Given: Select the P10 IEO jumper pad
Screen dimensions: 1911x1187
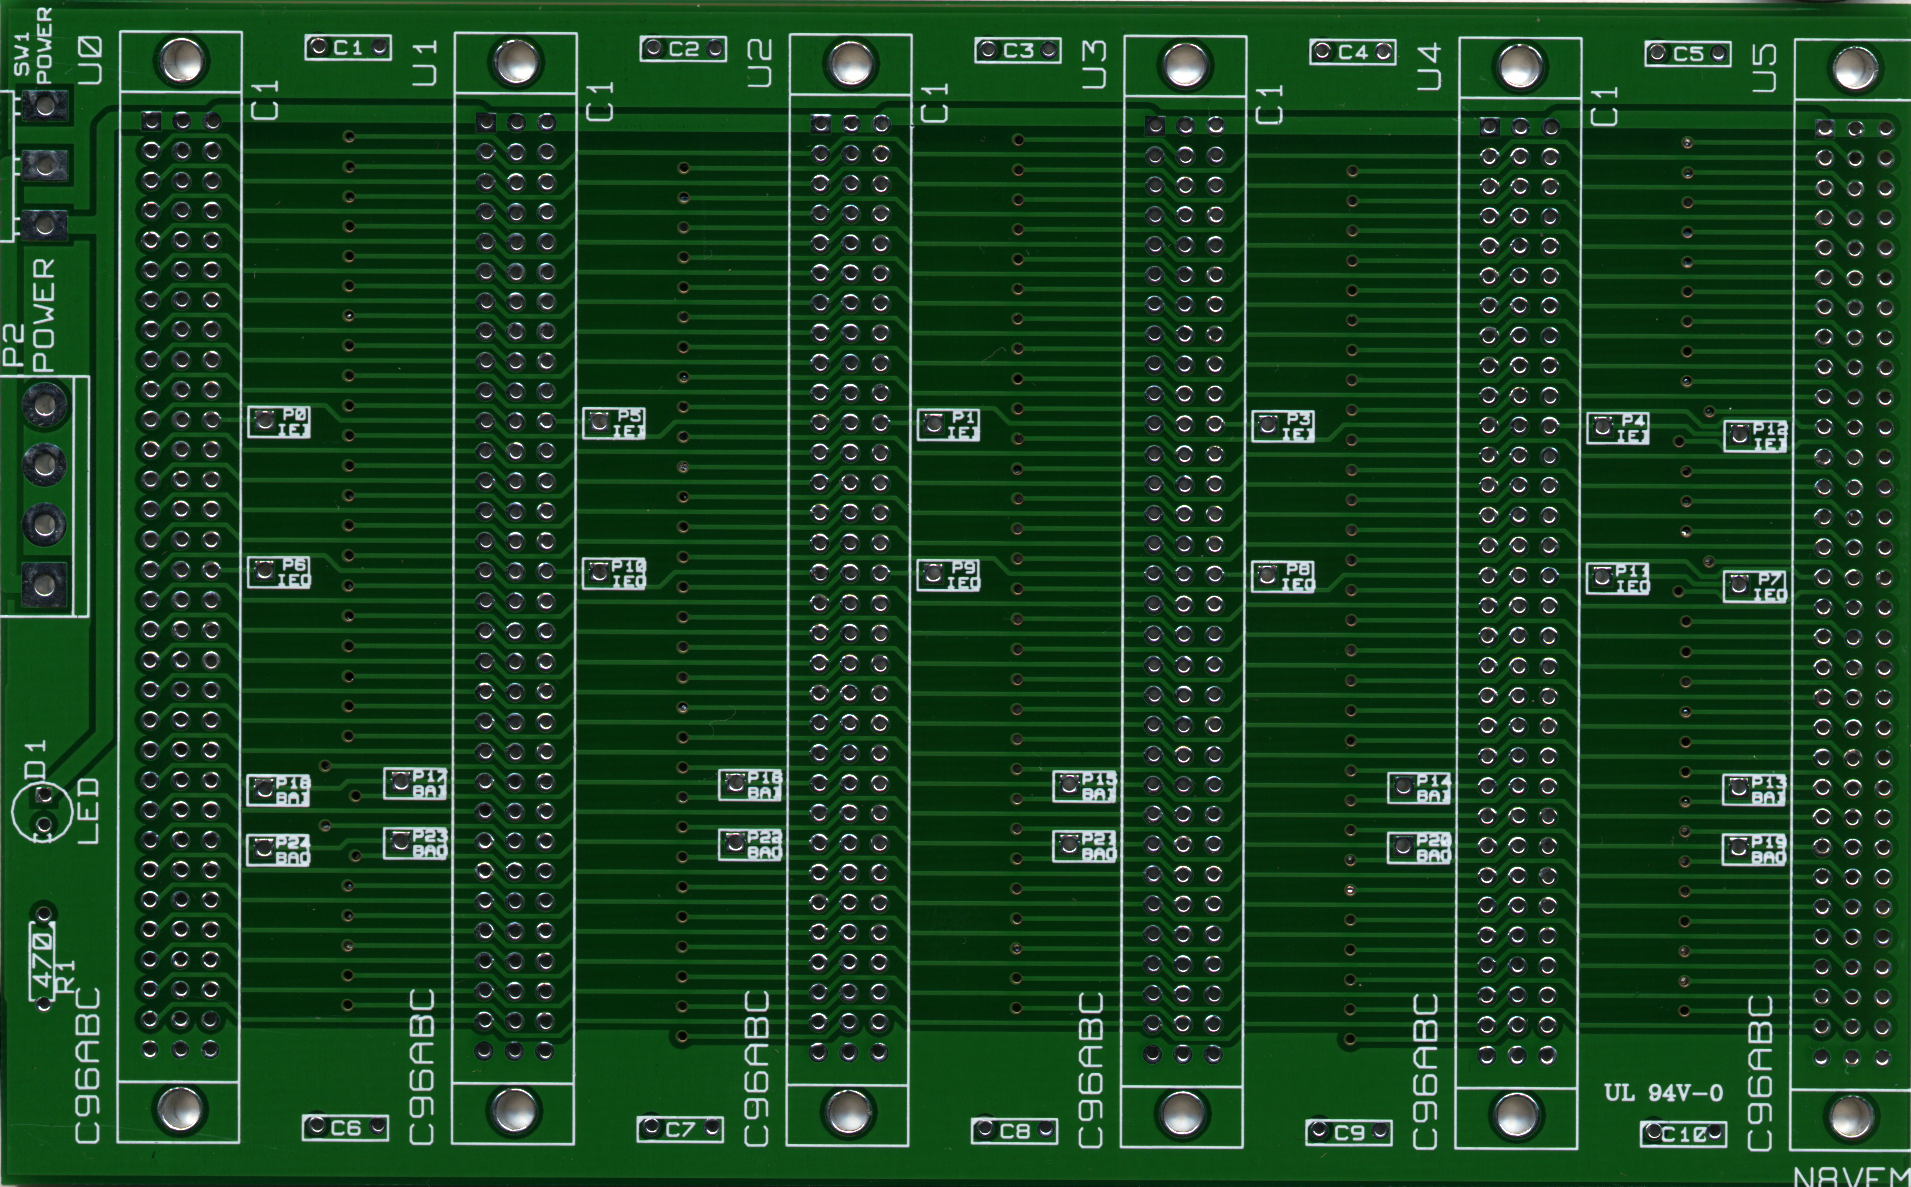Looking at the screenshot, I should [x=614, y=574].
